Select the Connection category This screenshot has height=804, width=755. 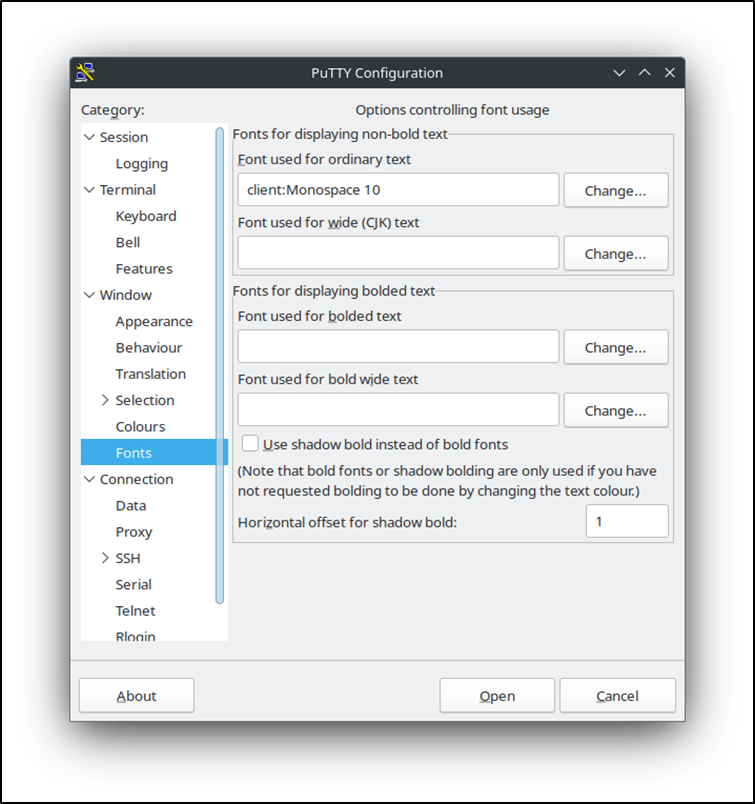coord(136,479)
